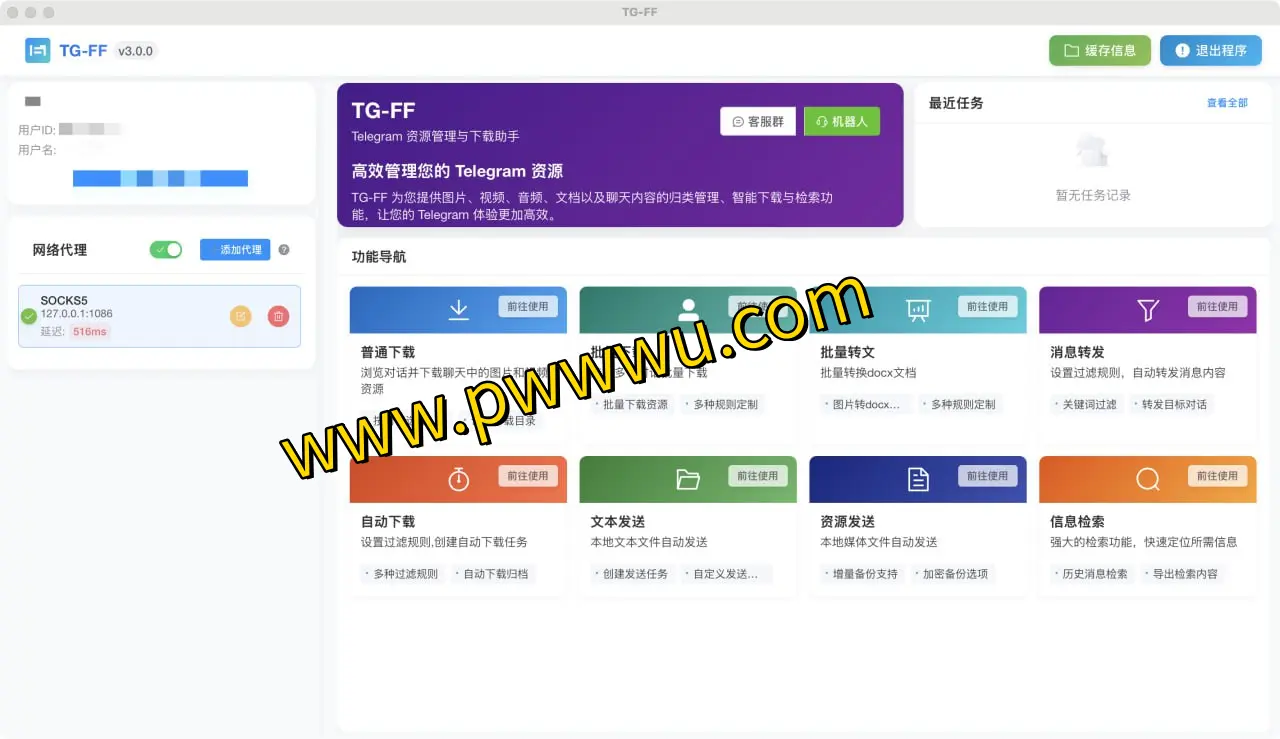Click the document icon on 资源发送 card

[918, 480]
